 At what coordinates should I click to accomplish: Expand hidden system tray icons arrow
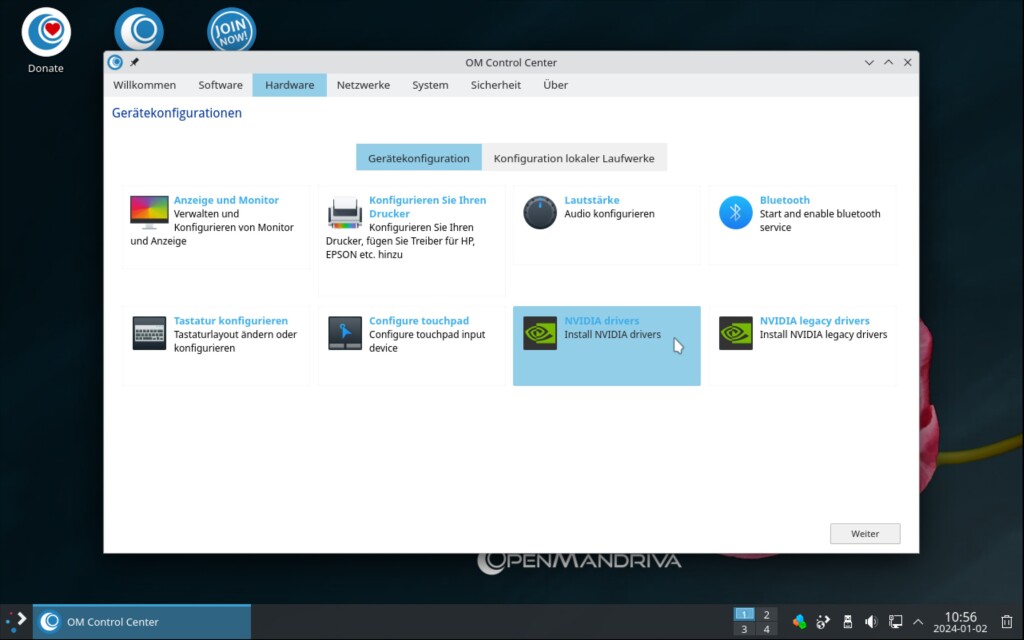[918, 621]
